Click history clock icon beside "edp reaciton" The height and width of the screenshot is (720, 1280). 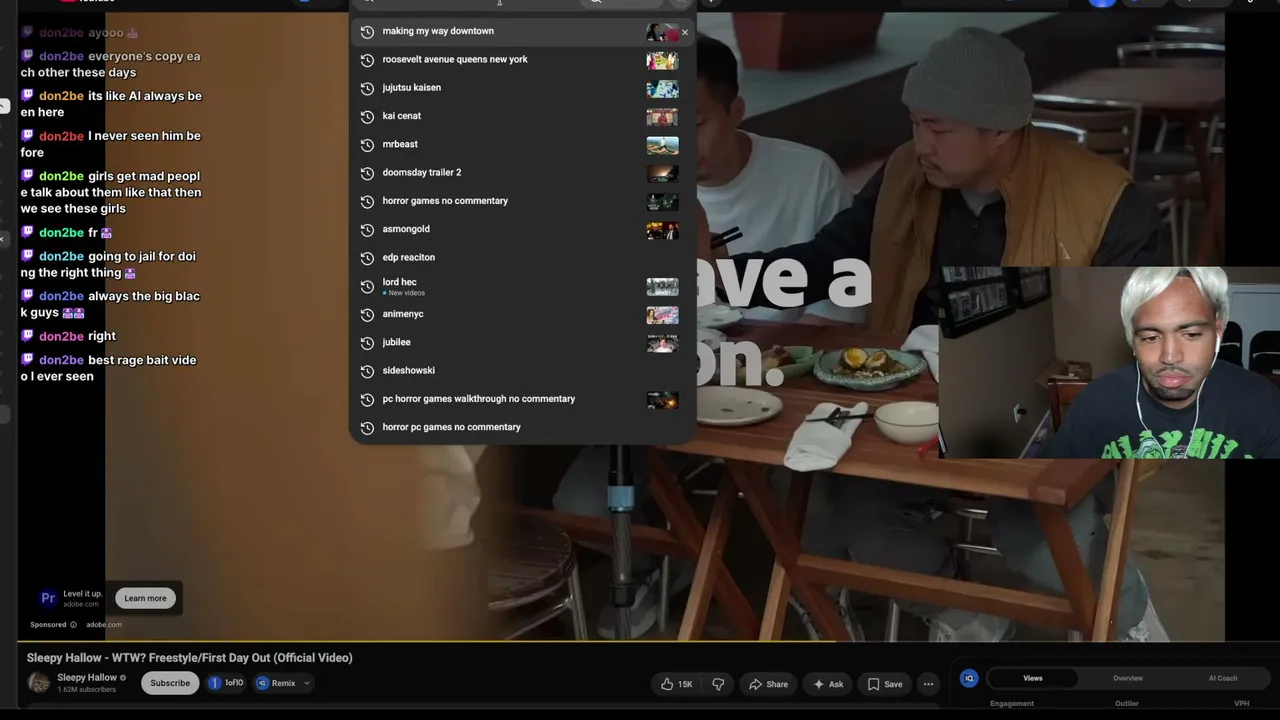367,257
